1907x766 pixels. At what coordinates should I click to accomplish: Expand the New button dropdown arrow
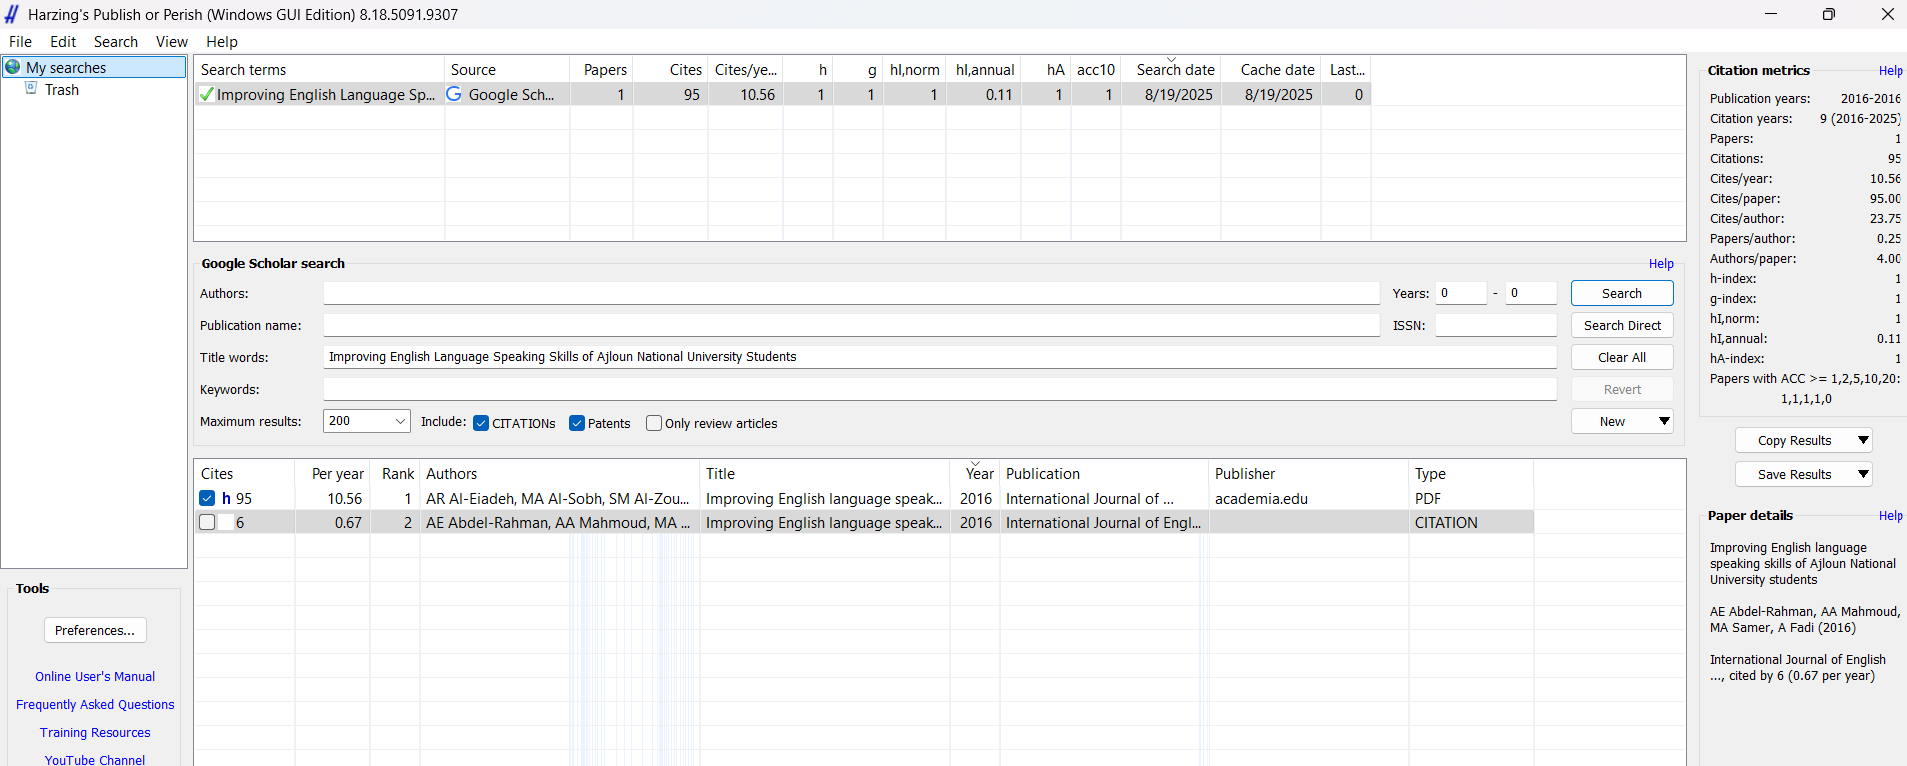coord(1664,421)
